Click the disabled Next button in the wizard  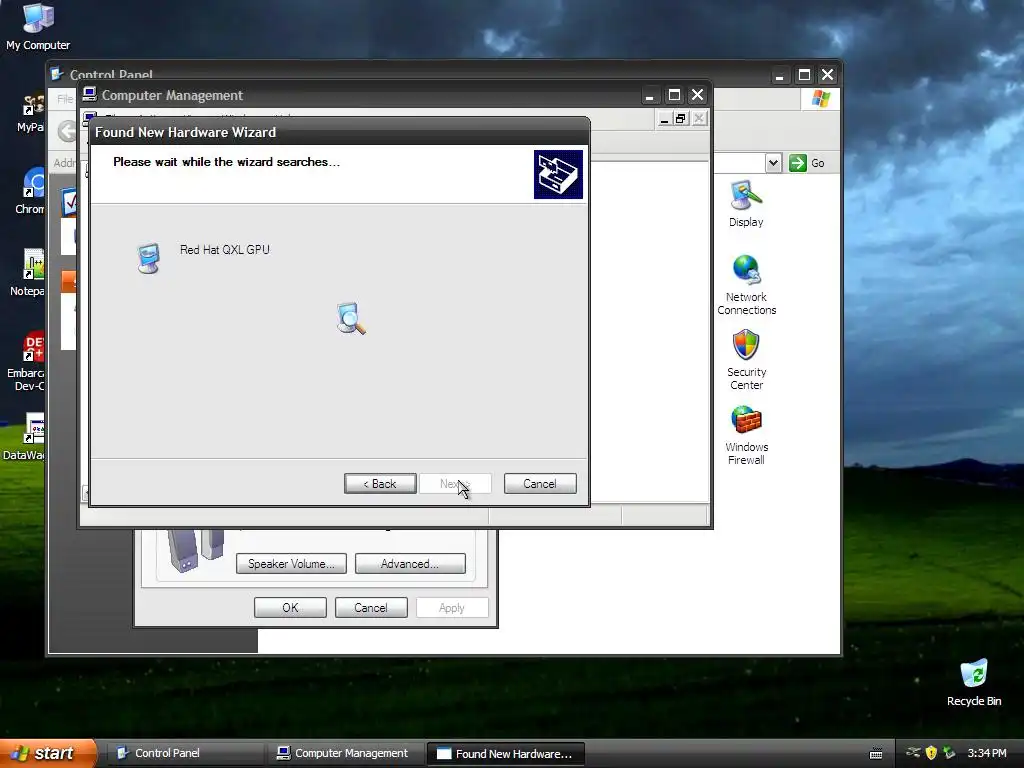point(455,484)
